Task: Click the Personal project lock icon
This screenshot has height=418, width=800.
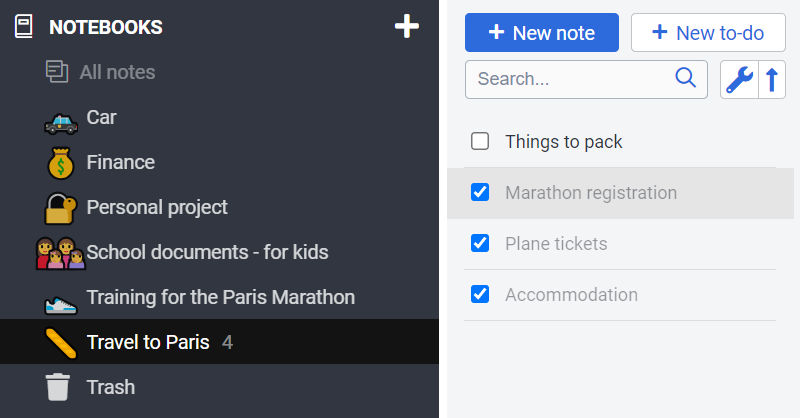Action: point(60,208)
